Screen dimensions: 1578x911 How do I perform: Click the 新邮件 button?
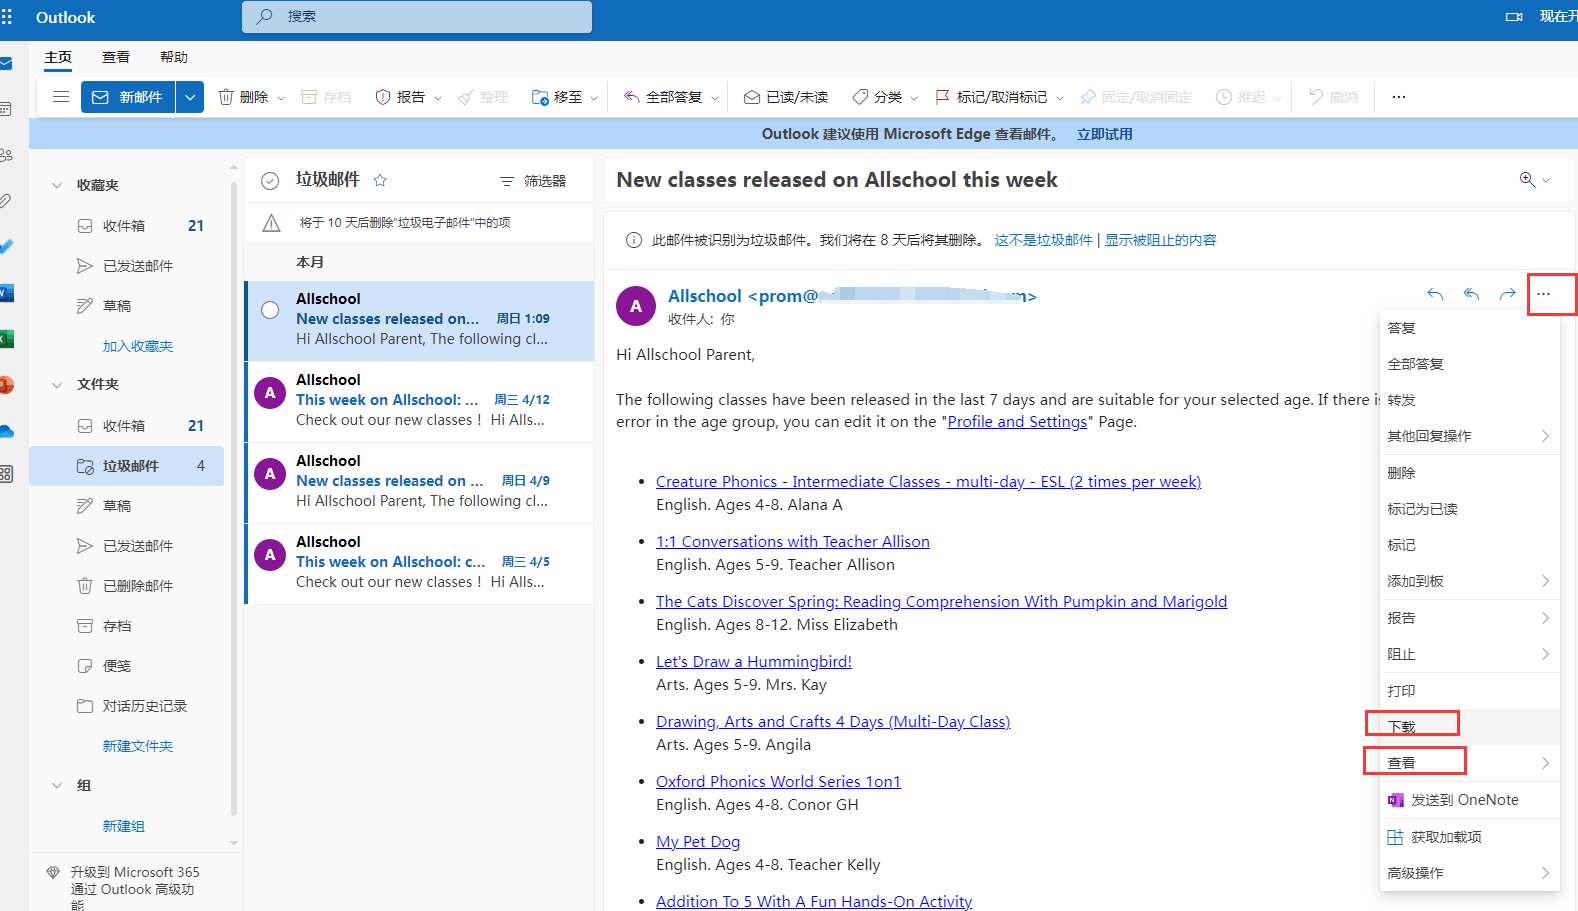tap(128, 97)
